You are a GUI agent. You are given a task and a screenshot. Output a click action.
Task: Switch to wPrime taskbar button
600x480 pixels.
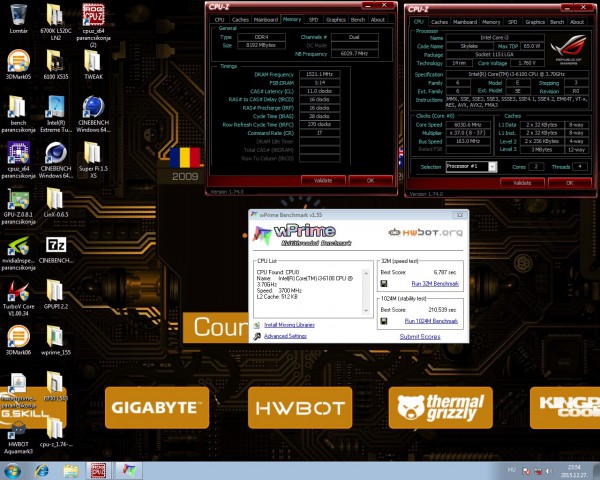click(129, 471)
